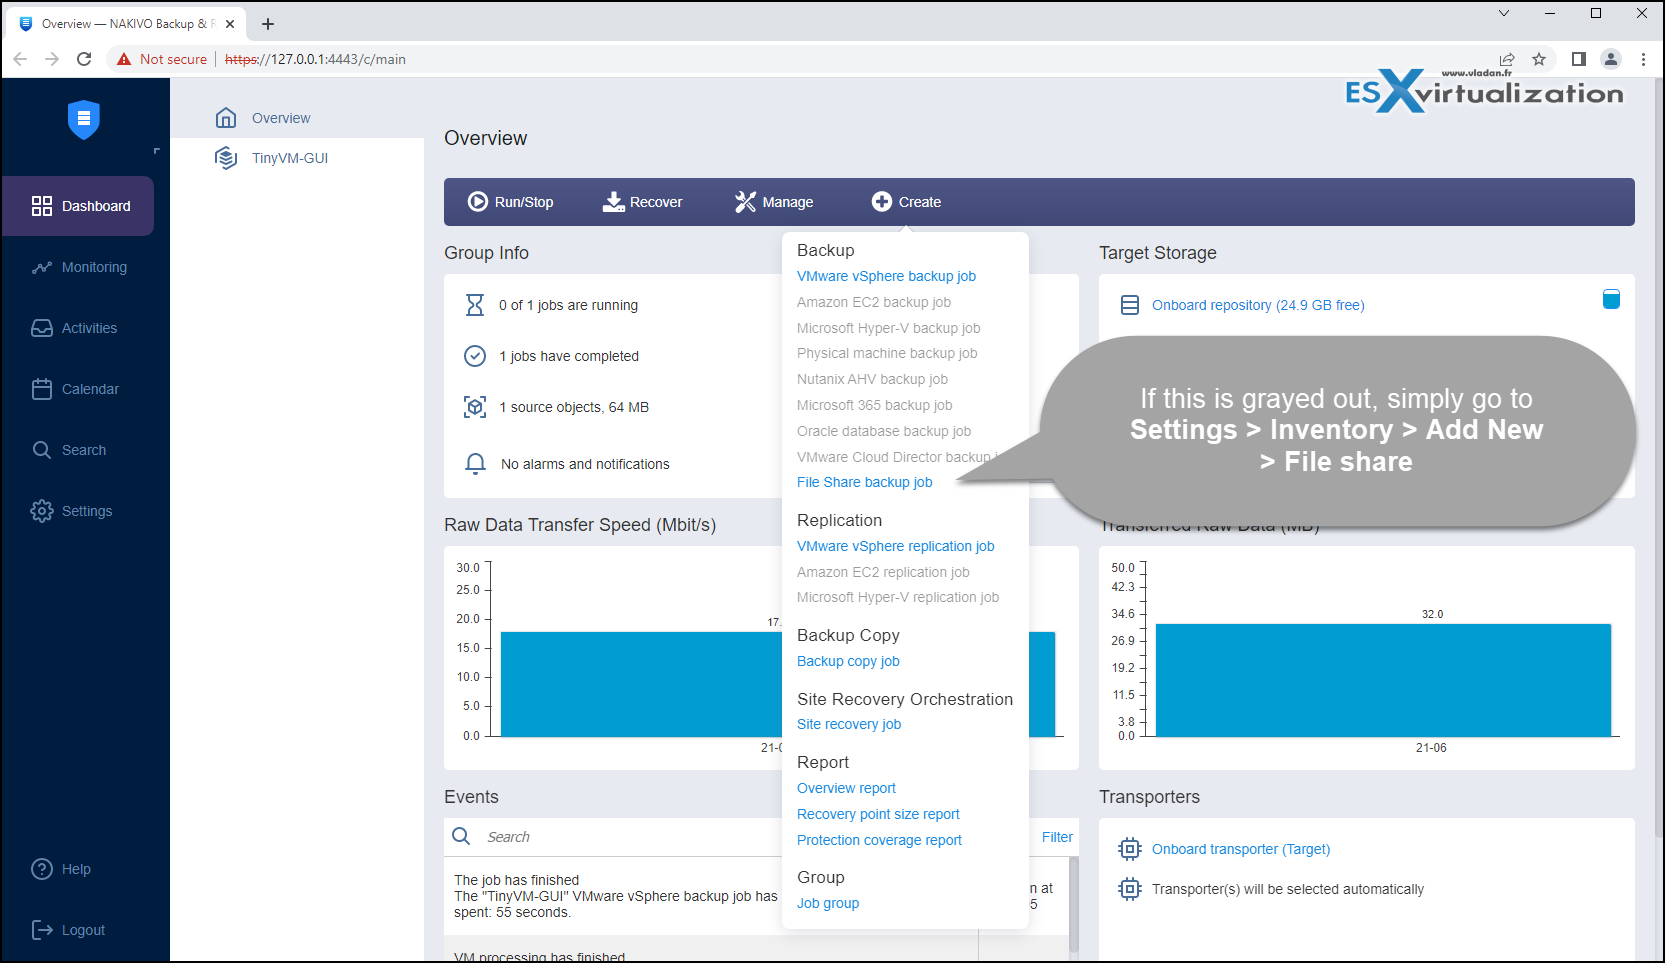
Task: Open the Monitoring section
Action: pyautogui.click(x=78, y=267)
